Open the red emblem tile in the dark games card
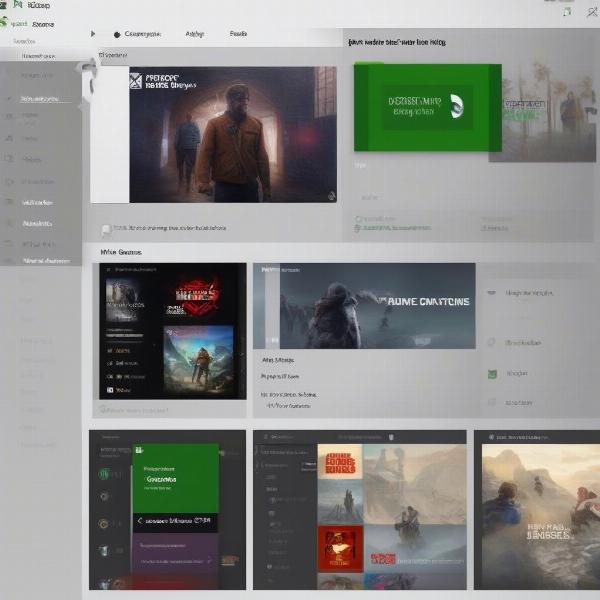This screenshot has height=600, width=600. tap(196, 293)
